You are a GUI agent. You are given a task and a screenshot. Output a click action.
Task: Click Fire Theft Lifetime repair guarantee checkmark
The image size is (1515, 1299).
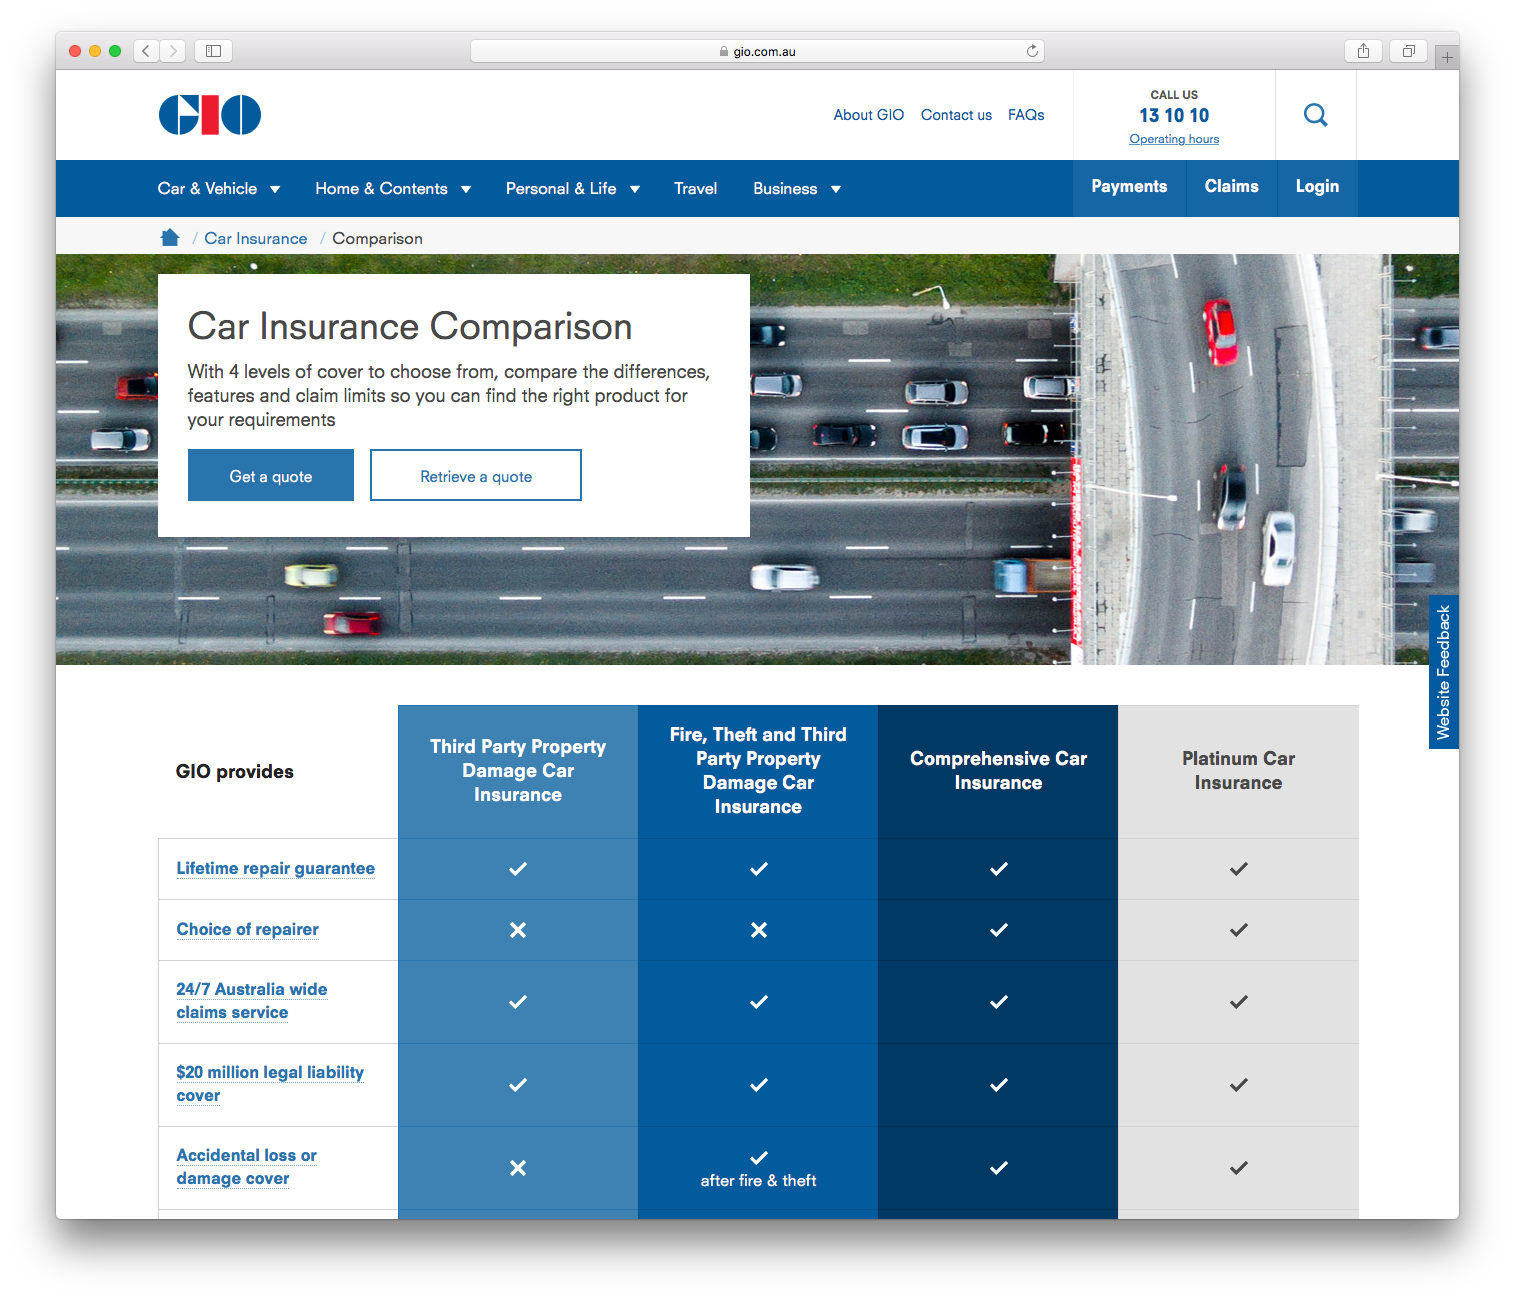[x=759, y=869]
